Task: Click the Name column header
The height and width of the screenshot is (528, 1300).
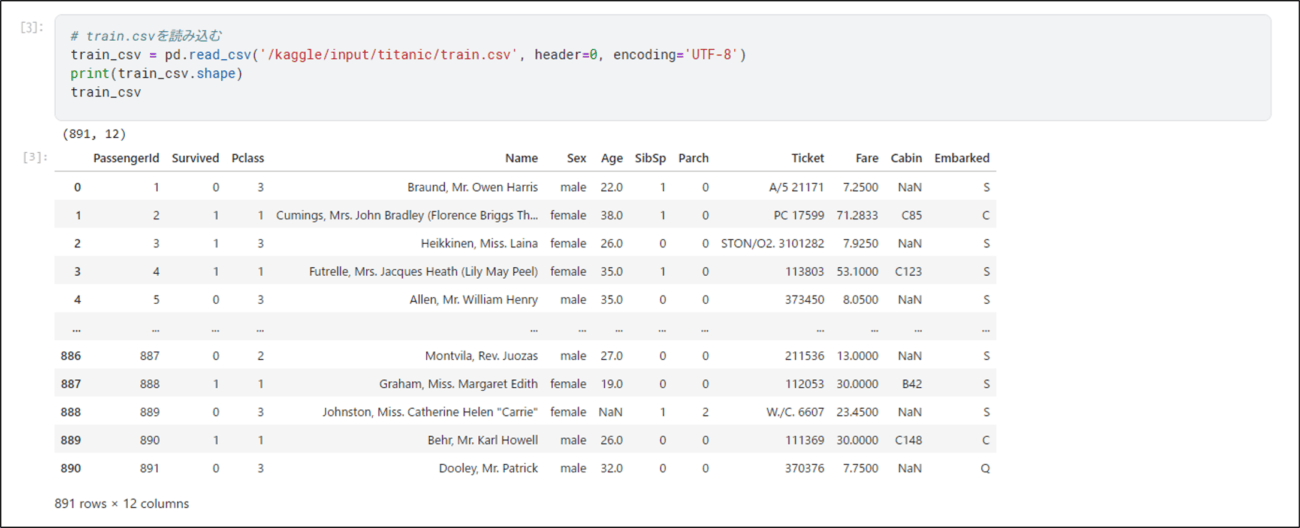Action: pos(521,158)
